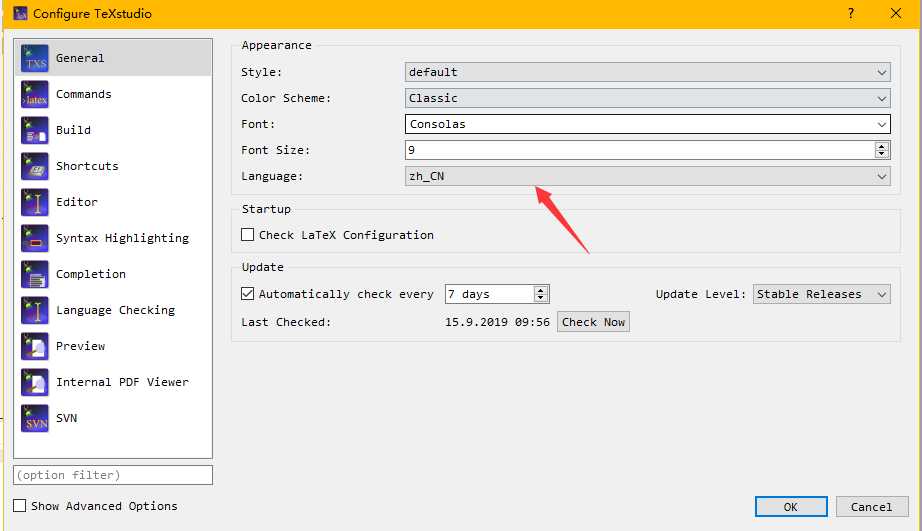
Task: Select the General section label
Action: point(80,58)
